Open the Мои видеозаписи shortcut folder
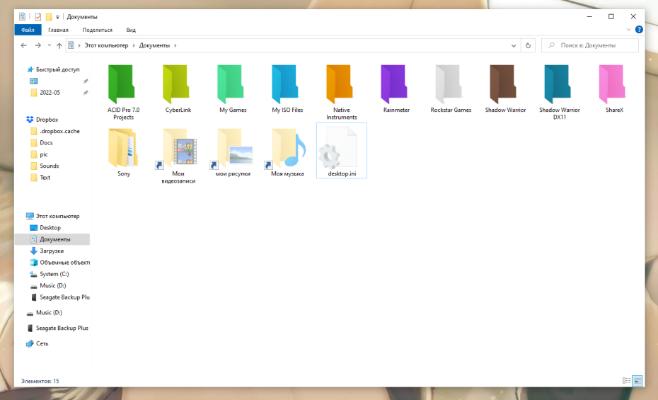This screenshot has height=400, width=658. pyautogui.click(x=178, y=156)
